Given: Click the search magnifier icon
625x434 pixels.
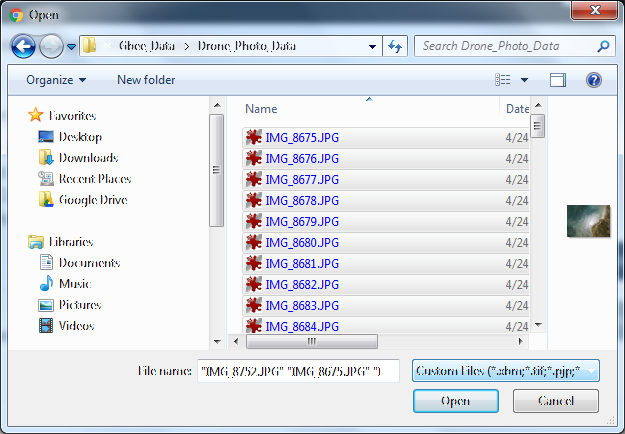Looking at the screenshot, I should tap(604, 46).
